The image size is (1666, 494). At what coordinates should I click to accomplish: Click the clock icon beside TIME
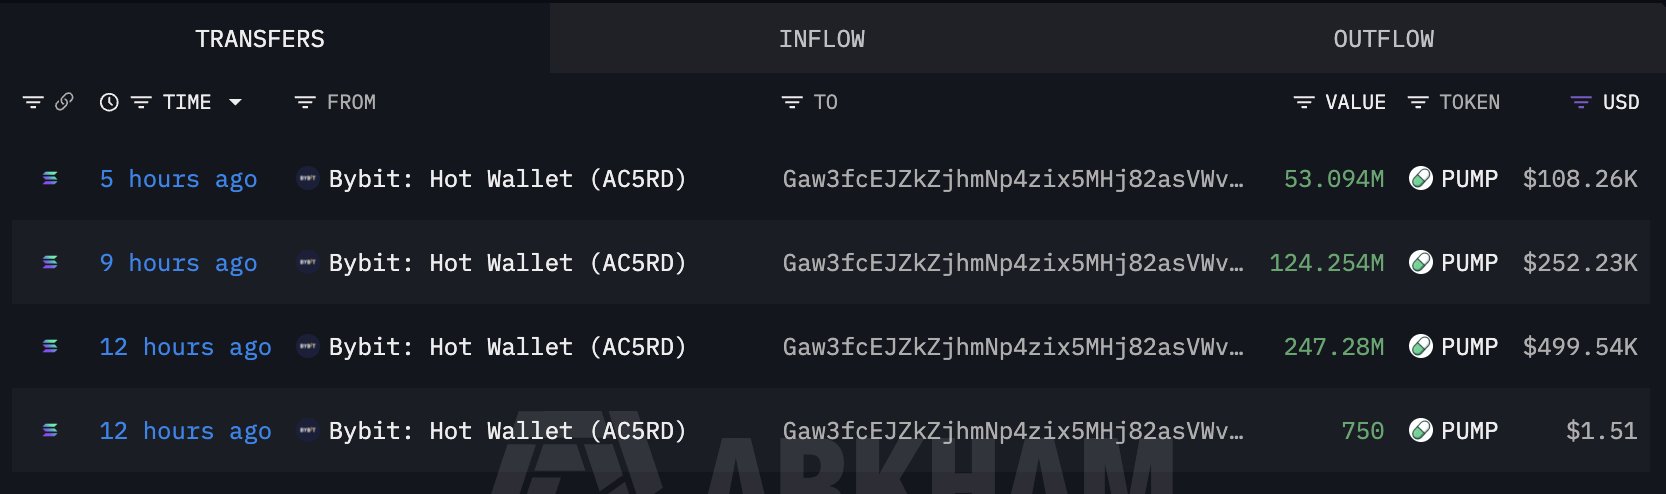[109, 102]
